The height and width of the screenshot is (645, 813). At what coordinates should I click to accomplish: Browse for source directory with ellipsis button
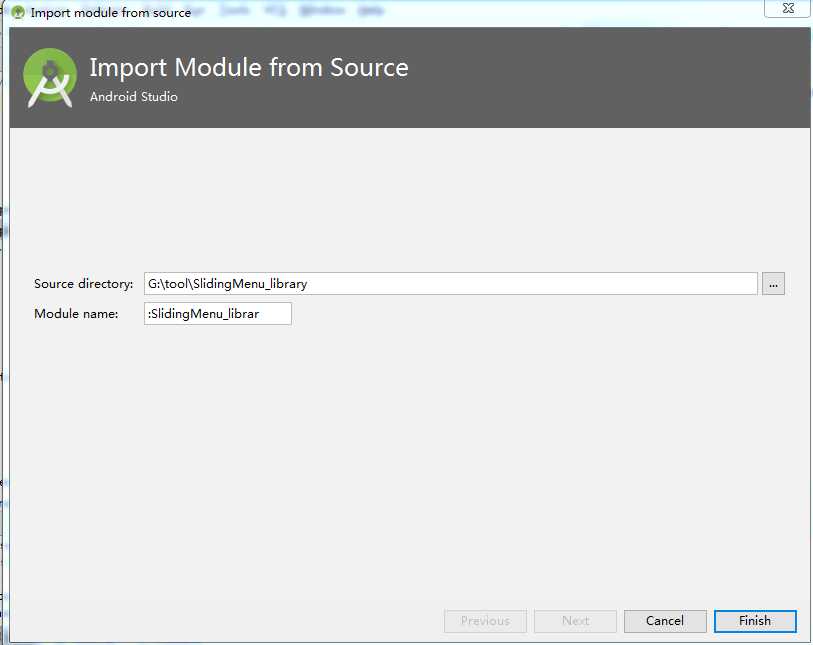pyautogui.click(x=773, y=284)
